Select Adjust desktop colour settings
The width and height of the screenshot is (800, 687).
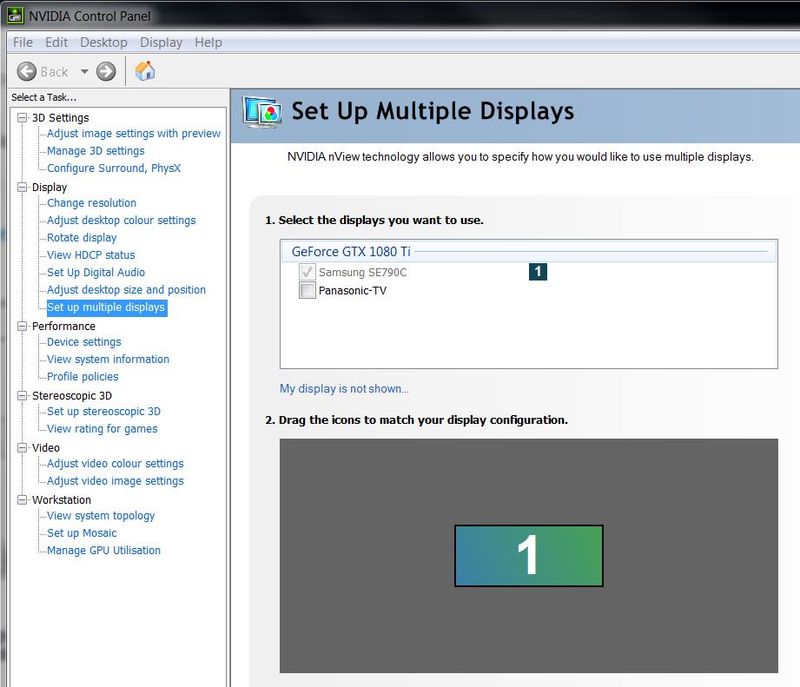click(x=121, y=220)
